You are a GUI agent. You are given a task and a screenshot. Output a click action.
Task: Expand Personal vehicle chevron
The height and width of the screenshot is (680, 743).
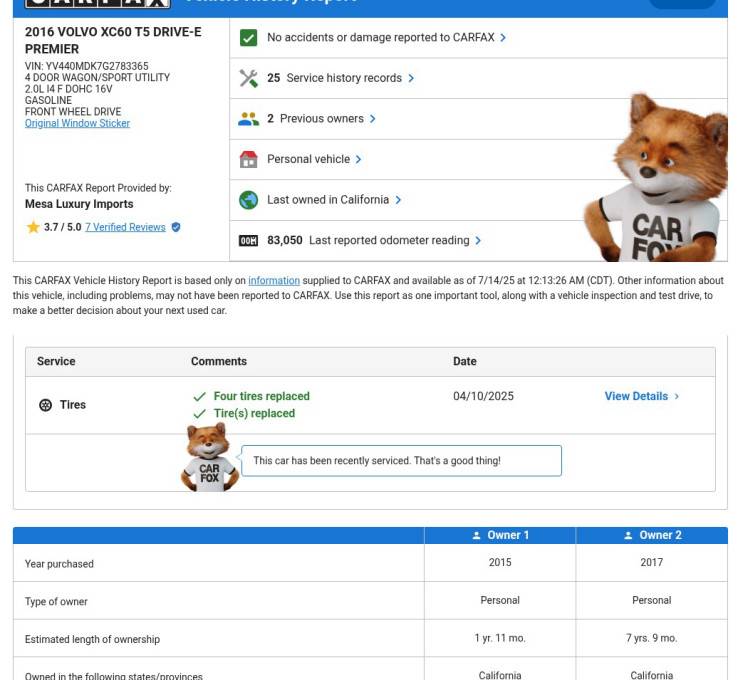[358, 159]
